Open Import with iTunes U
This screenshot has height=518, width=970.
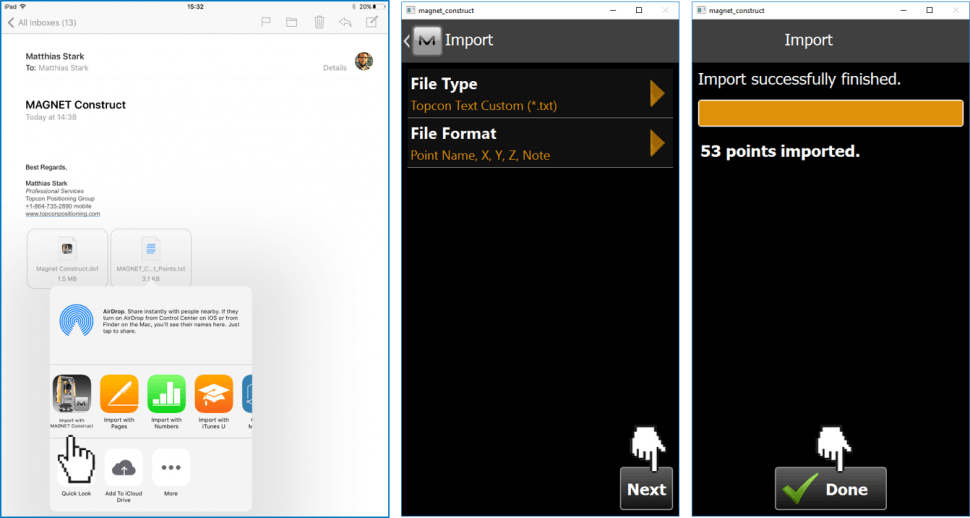[214, 393]
